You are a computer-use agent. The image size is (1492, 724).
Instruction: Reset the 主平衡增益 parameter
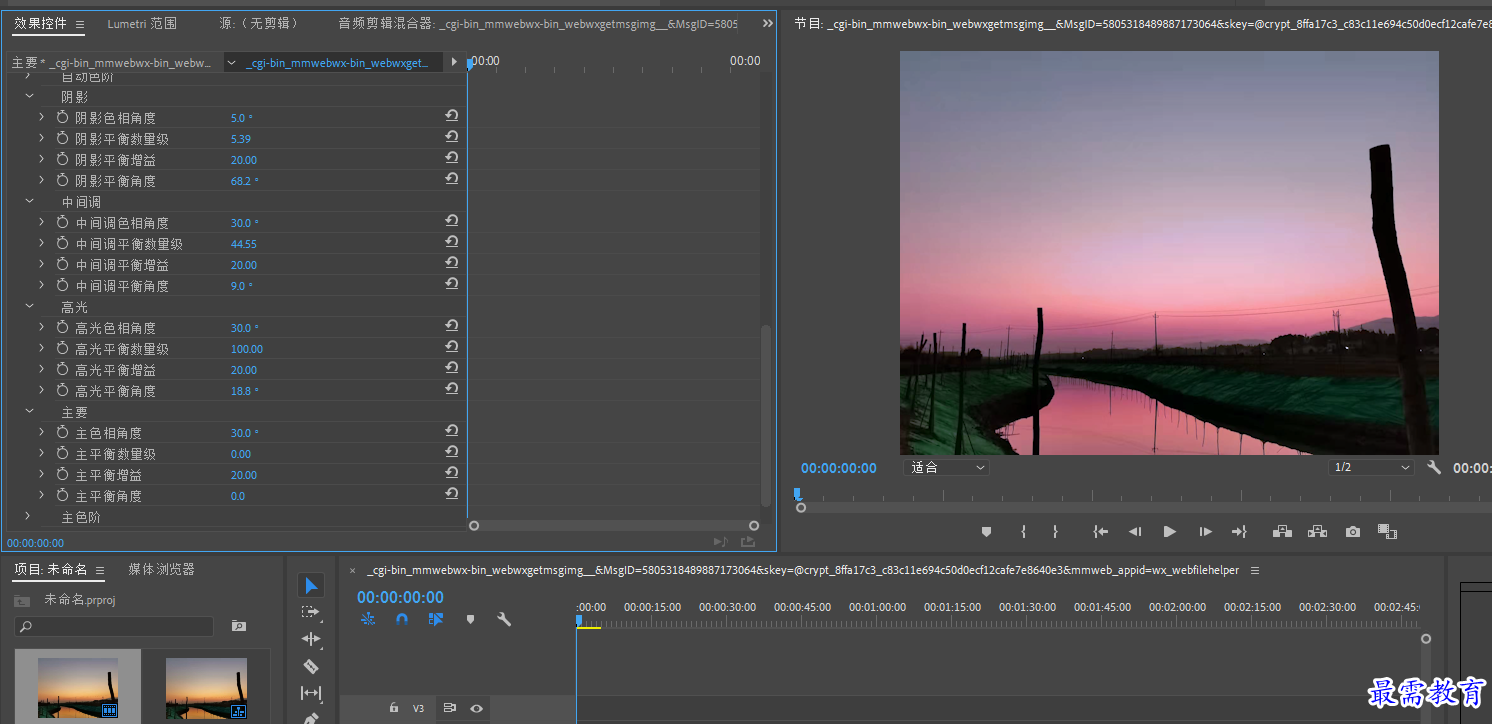pyautogui.click(x=452, y=474)
